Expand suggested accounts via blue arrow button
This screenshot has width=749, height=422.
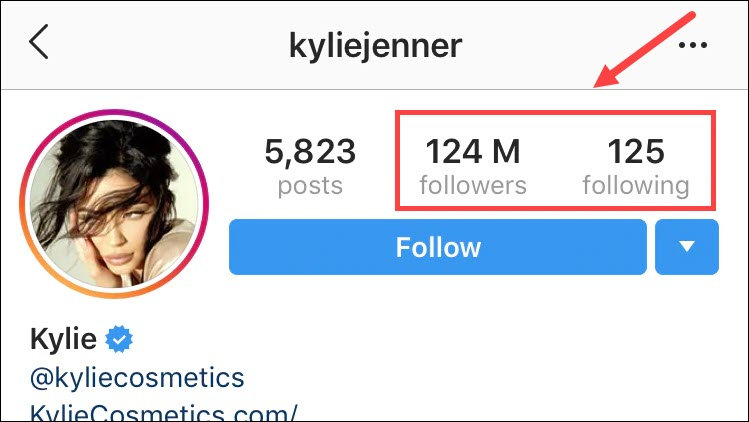687,247
